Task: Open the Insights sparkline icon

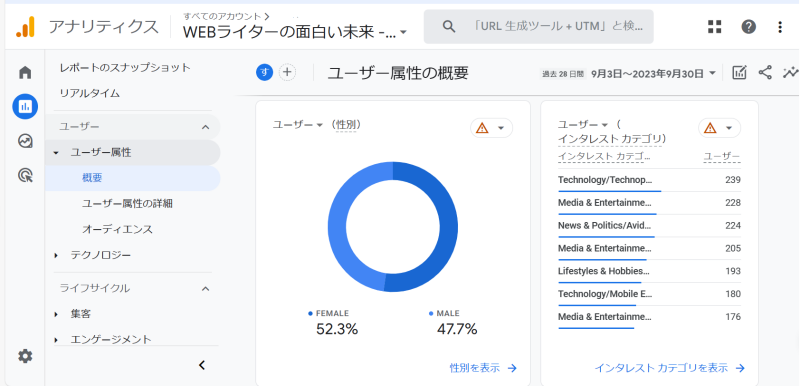Action: tap(790, 73)
